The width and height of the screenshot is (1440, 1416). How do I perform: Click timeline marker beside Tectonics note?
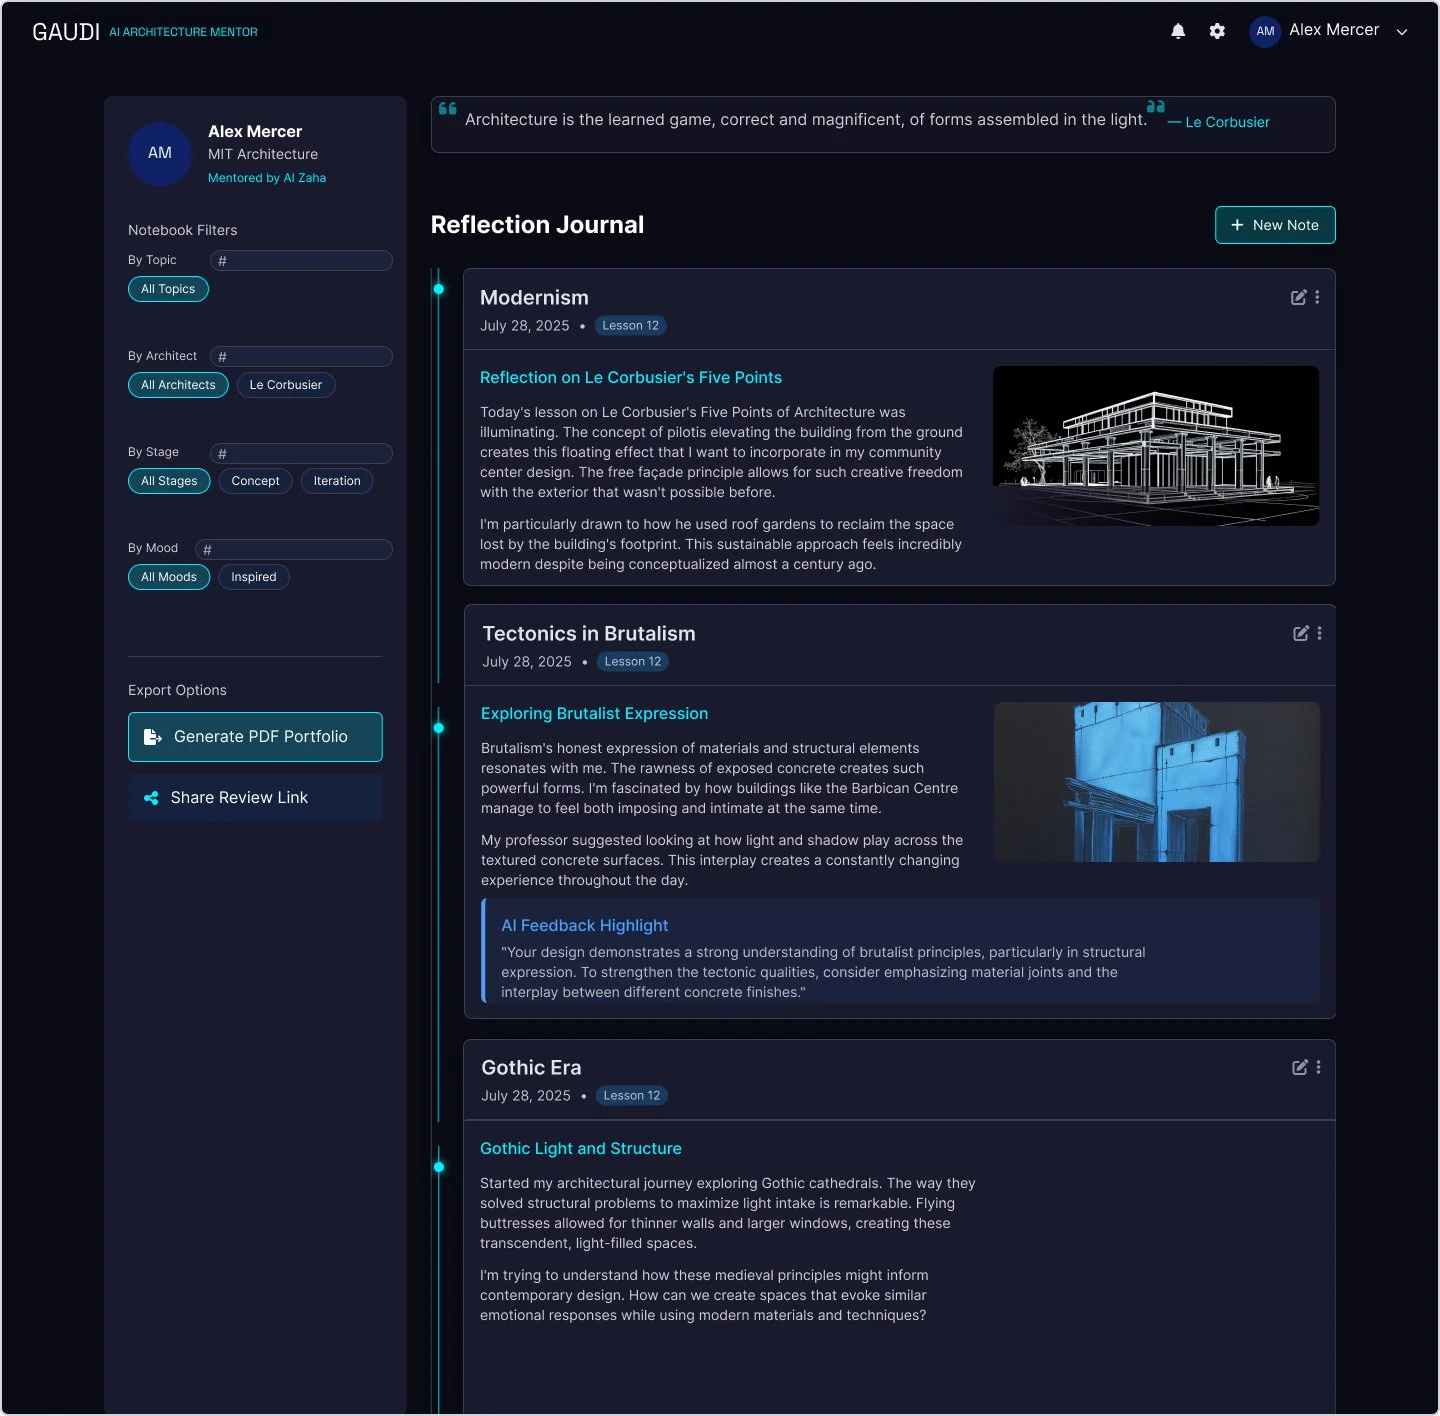tap(439, 728)
